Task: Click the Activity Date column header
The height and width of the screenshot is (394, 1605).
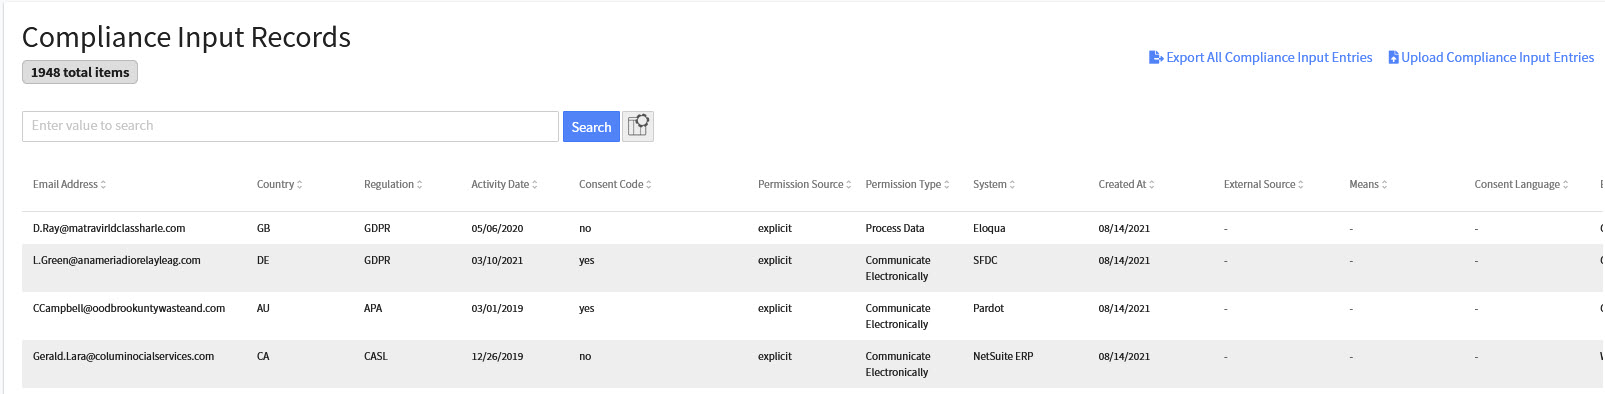Action: [500, 185]
